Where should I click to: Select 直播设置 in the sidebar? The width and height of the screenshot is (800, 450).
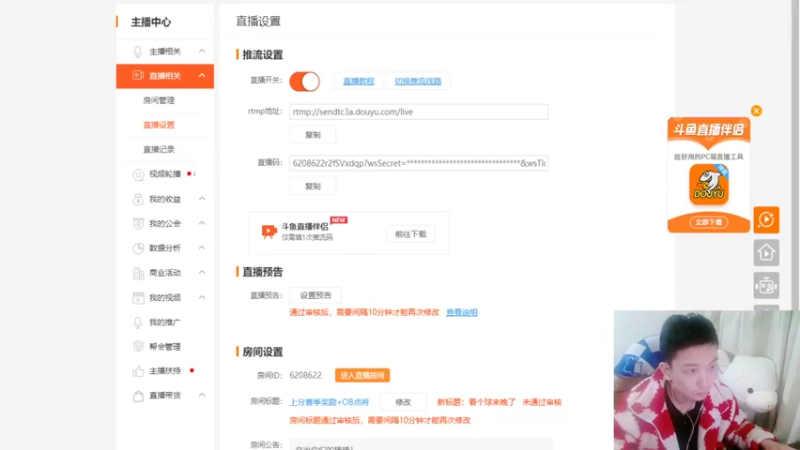[x=159, y=125]
